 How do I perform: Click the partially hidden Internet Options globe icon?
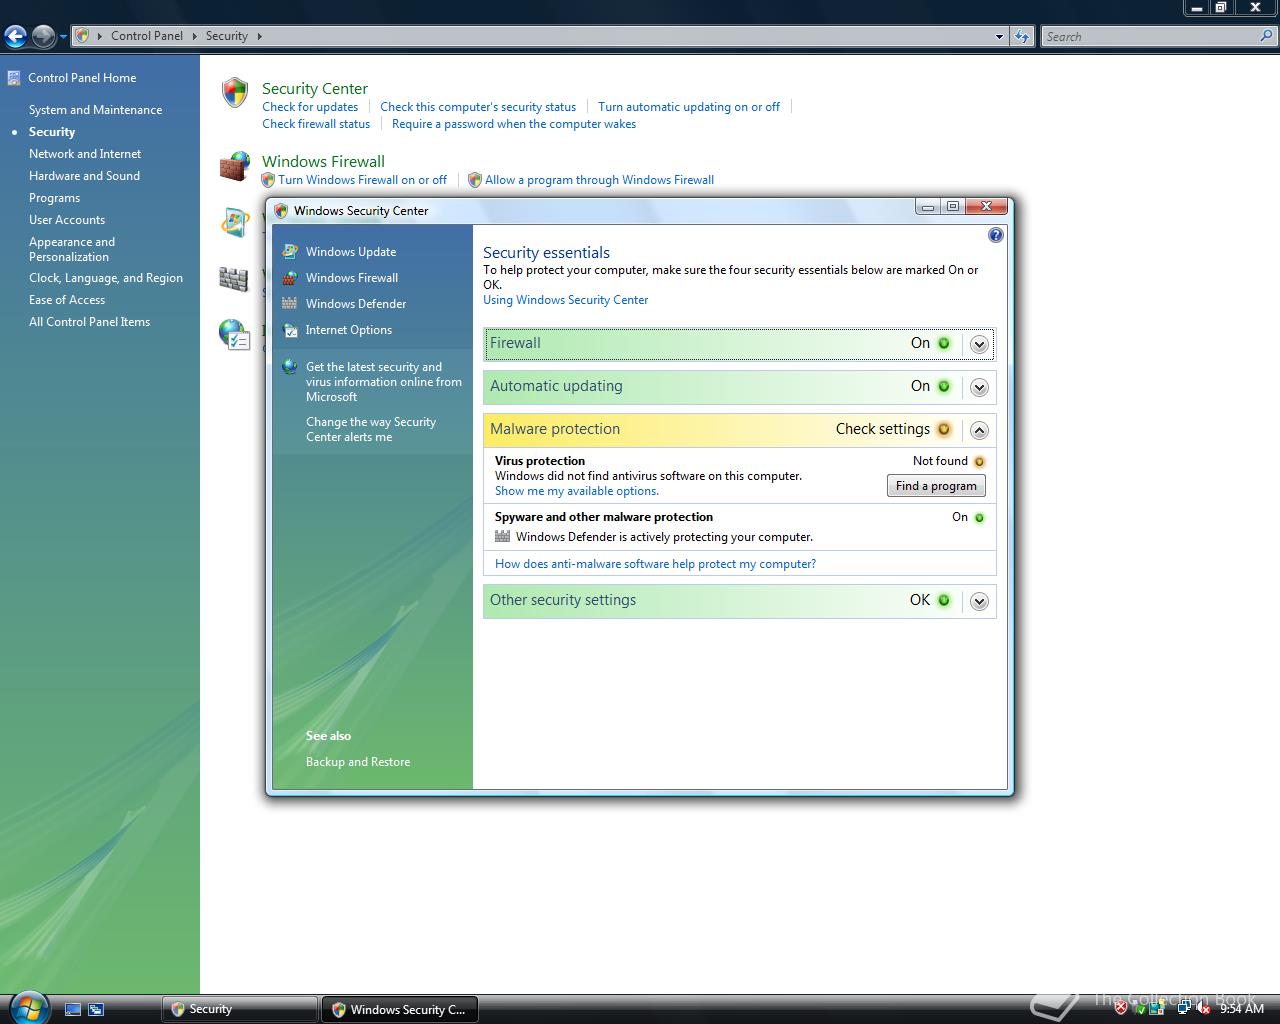pos(233,334)
